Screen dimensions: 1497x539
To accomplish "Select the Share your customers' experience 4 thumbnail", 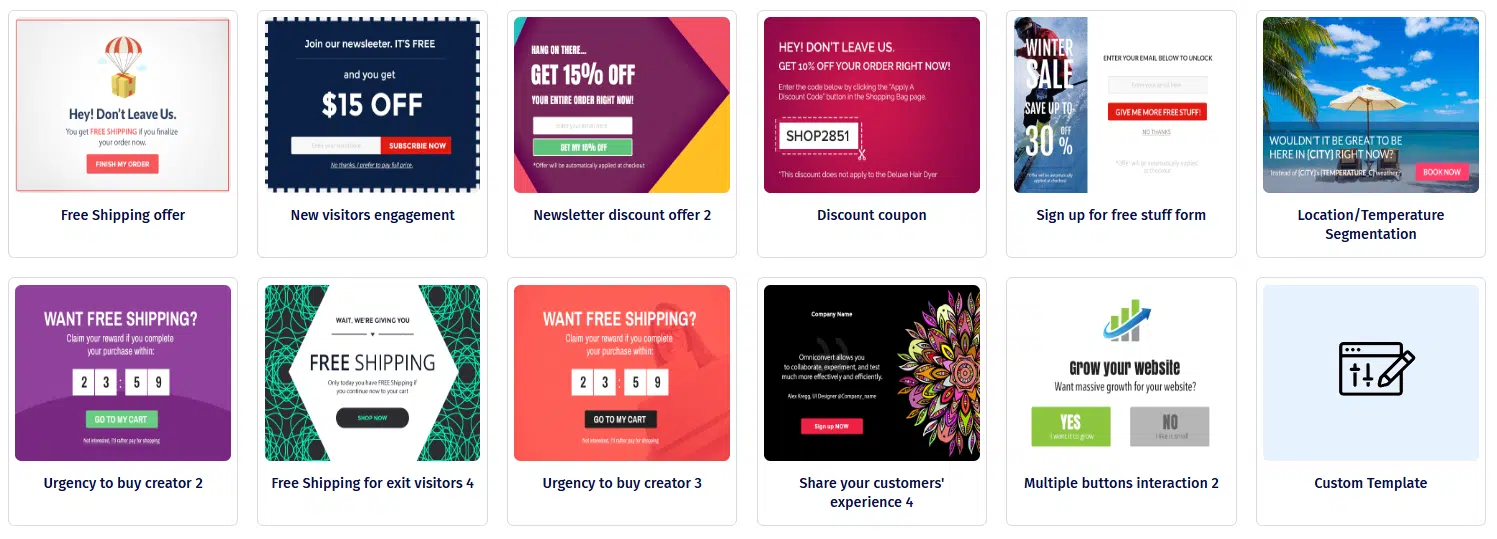I will (x=872, y=373).
